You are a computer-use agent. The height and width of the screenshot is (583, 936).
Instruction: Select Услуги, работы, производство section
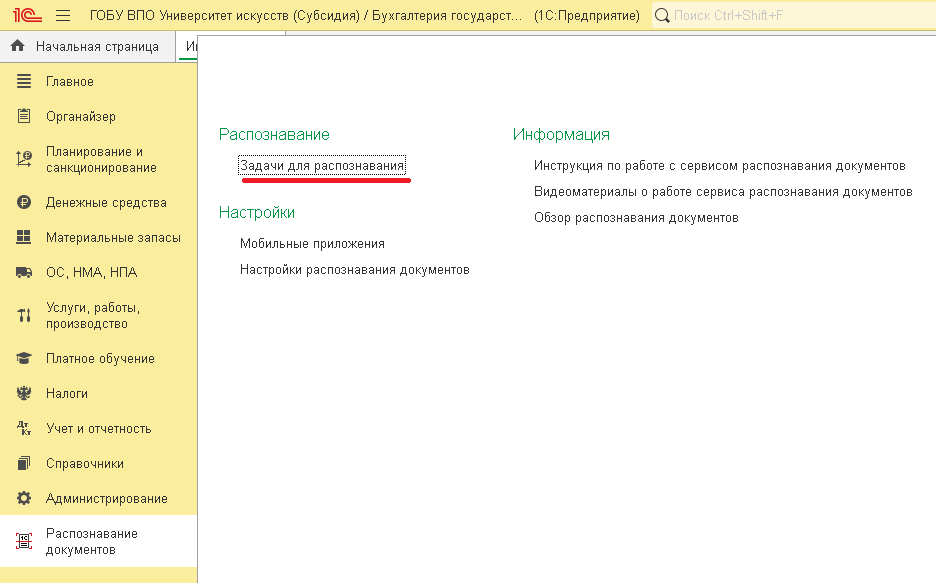[x=93, y=316]
